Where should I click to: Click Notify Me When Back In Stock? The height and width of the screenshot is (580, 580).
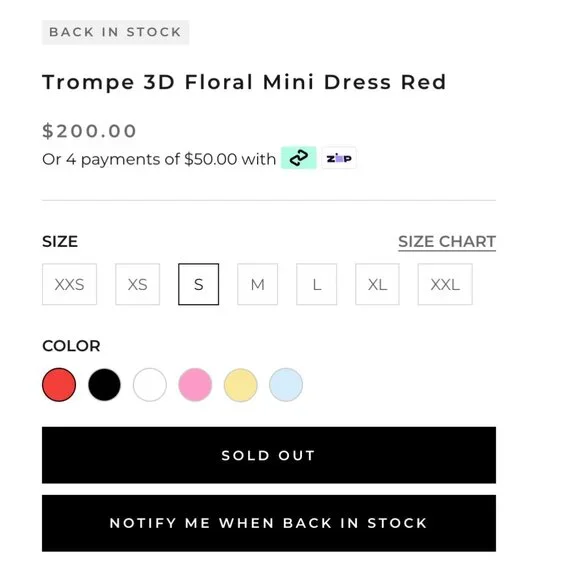[x=269, y=523]
